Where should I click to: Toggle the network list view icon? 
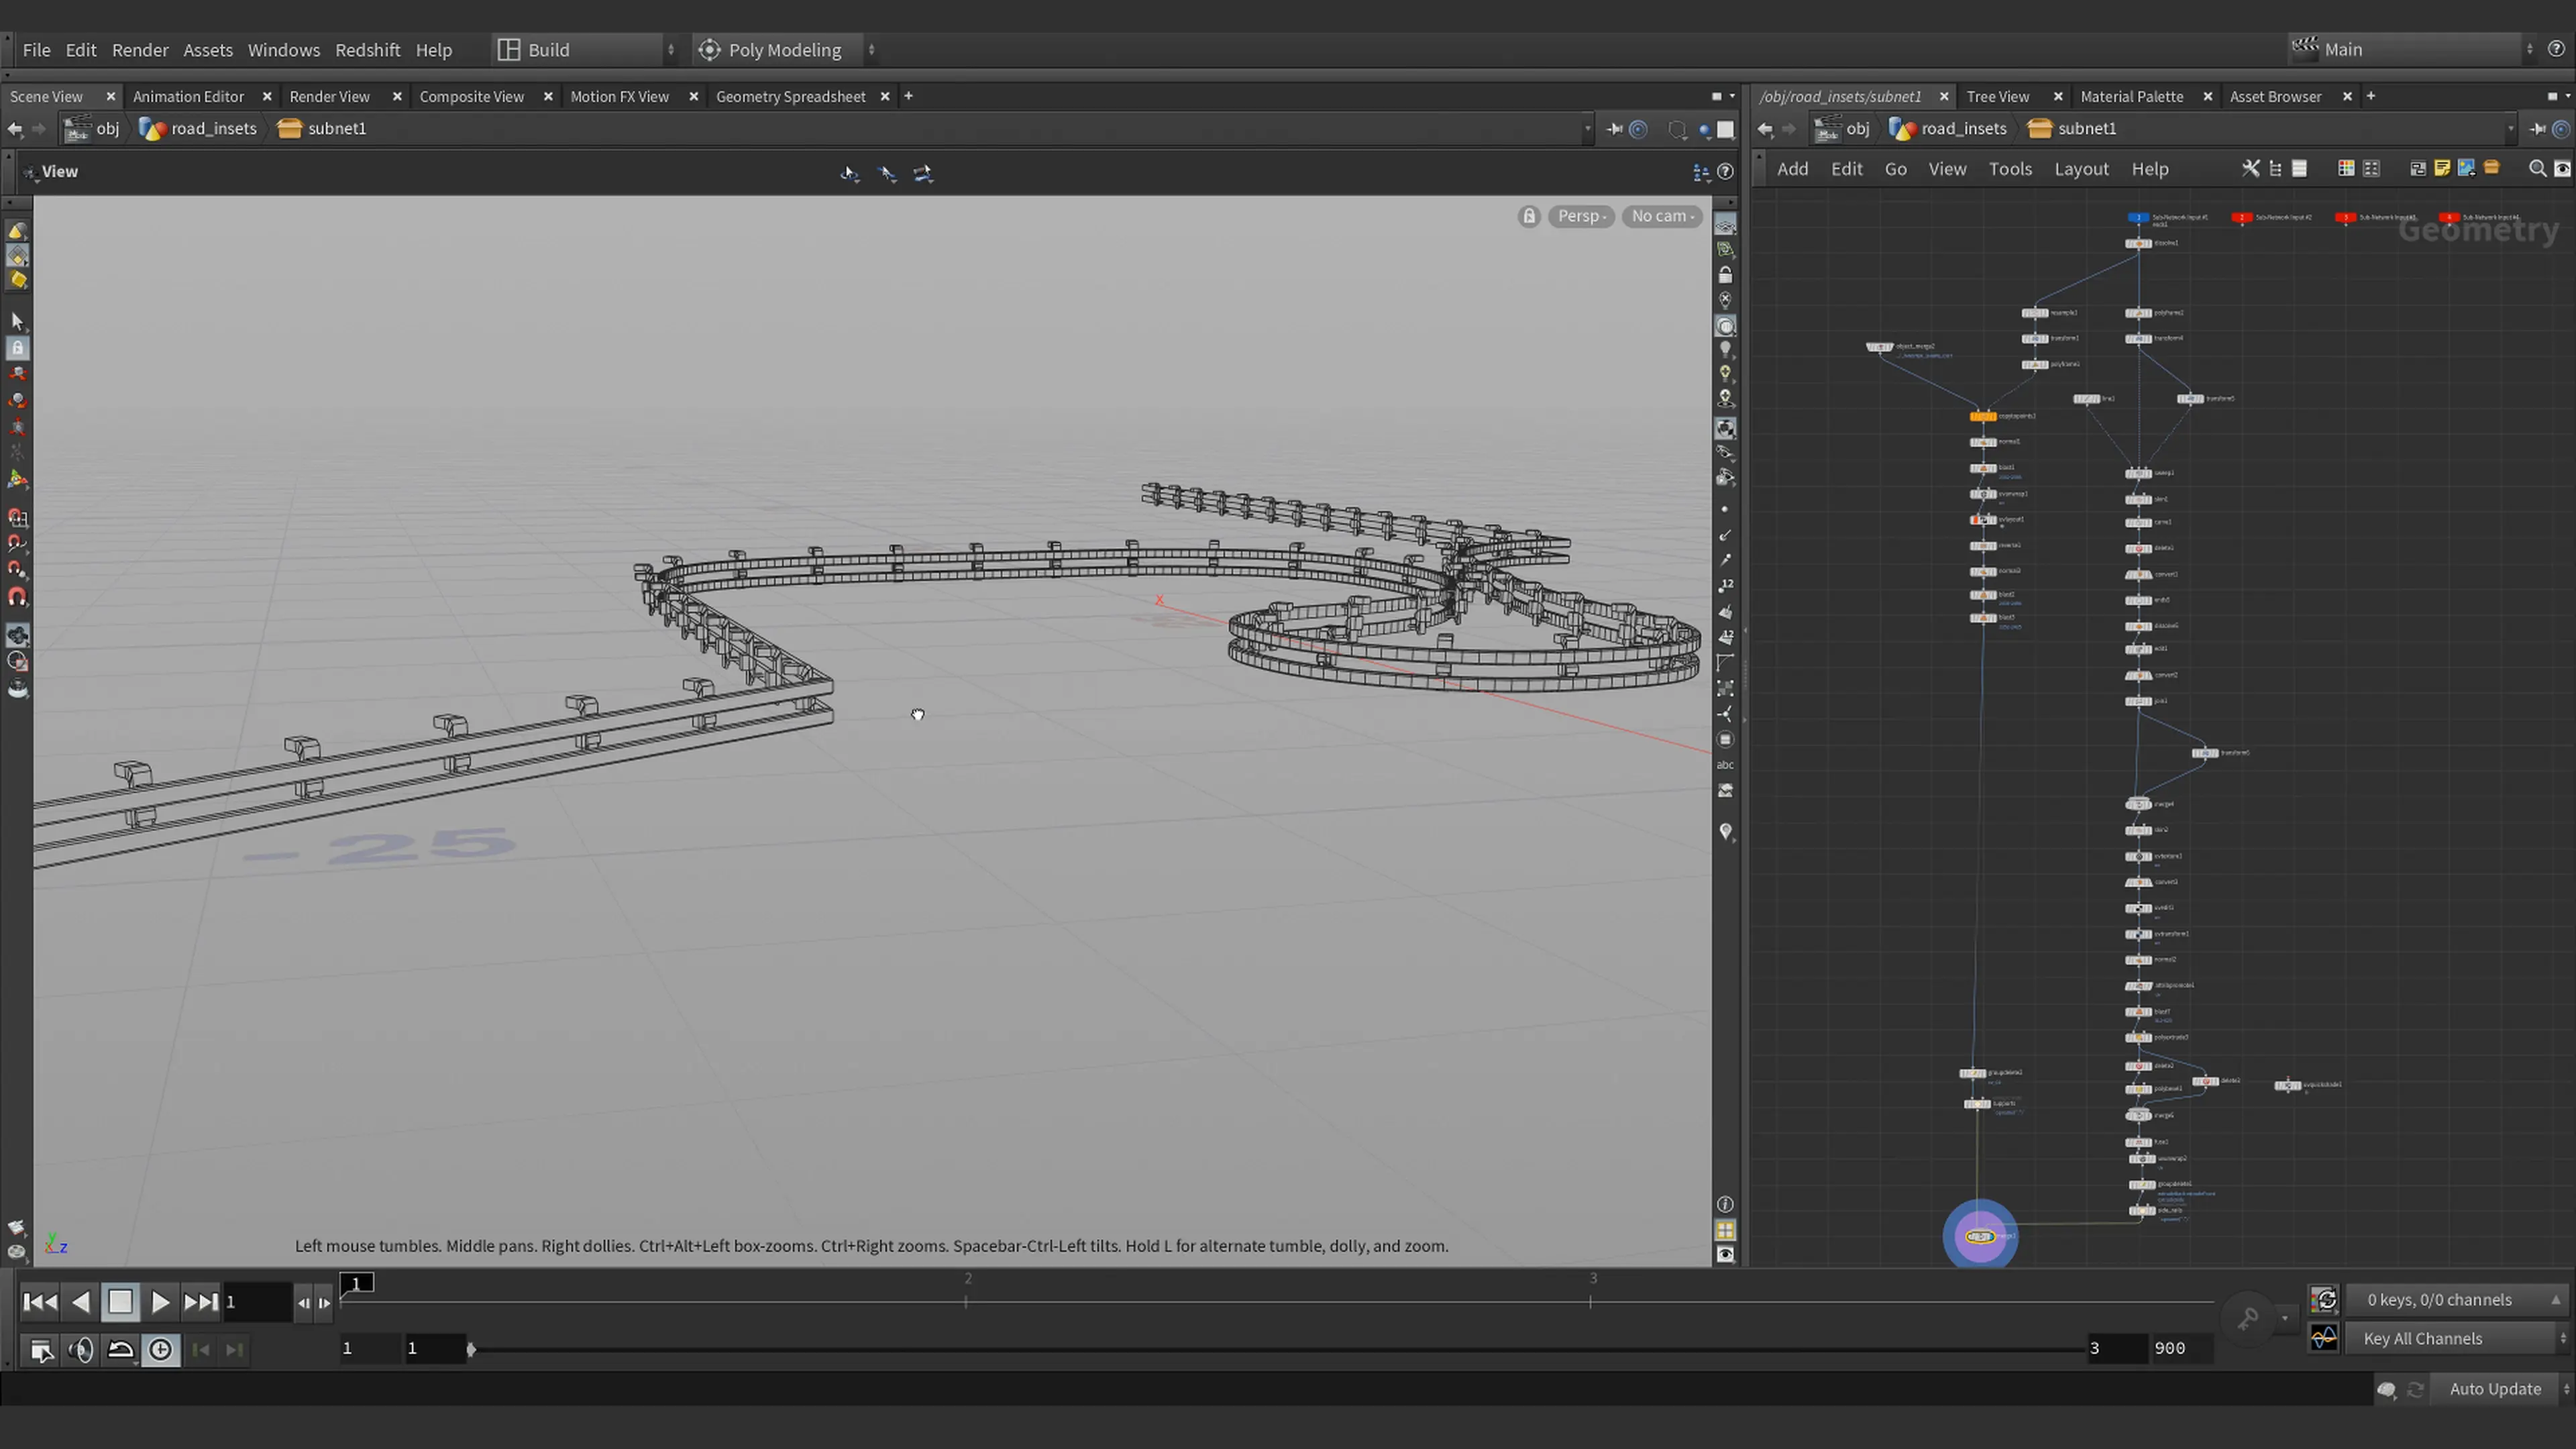pos(2299,169)
